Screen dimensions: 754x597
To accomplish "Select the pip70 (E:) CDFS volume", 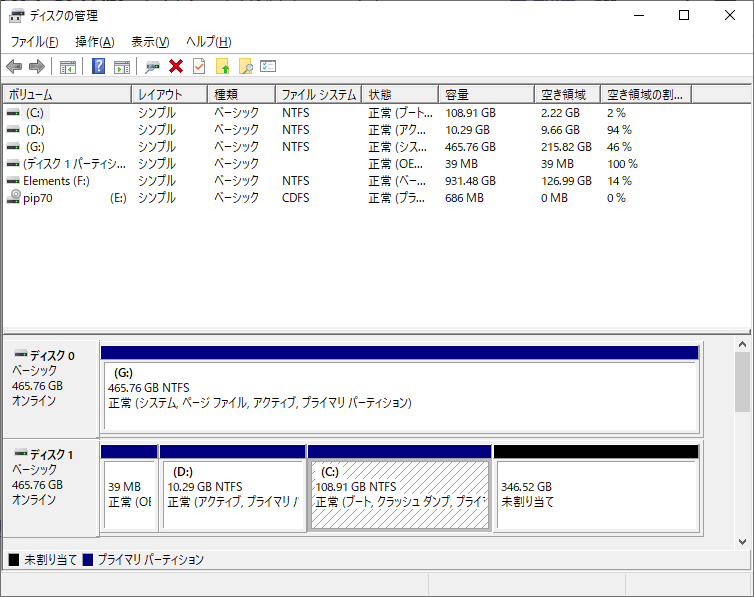I will point(42,198).
